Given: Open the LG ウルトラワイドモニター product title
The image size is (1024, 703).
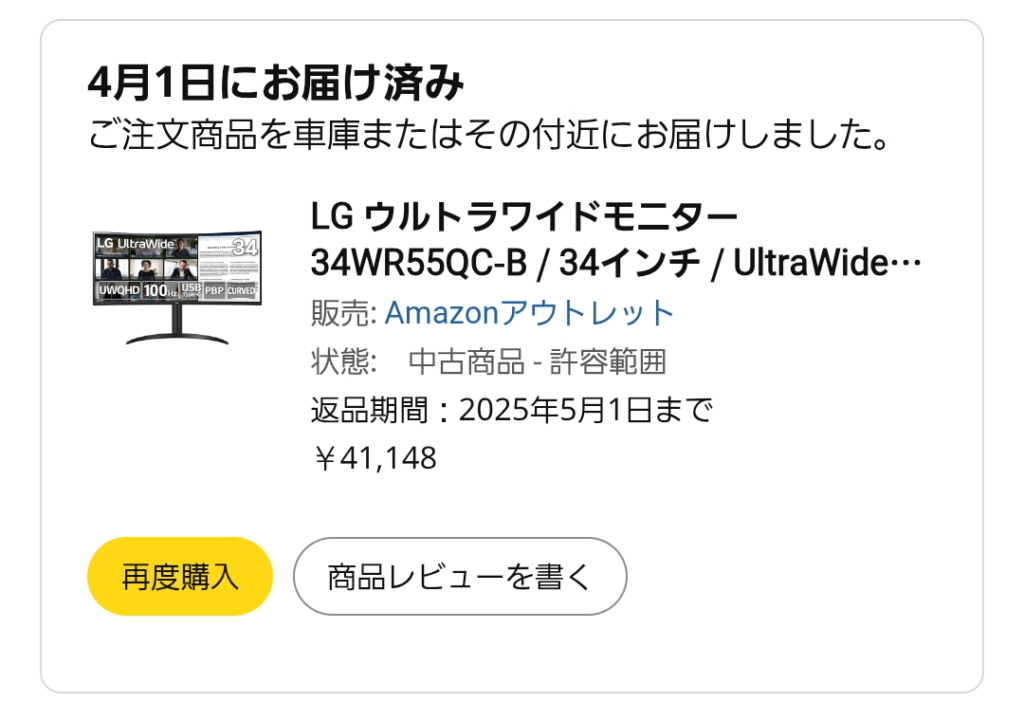Looking at the screenshot, I should click(x=525, y=216).
